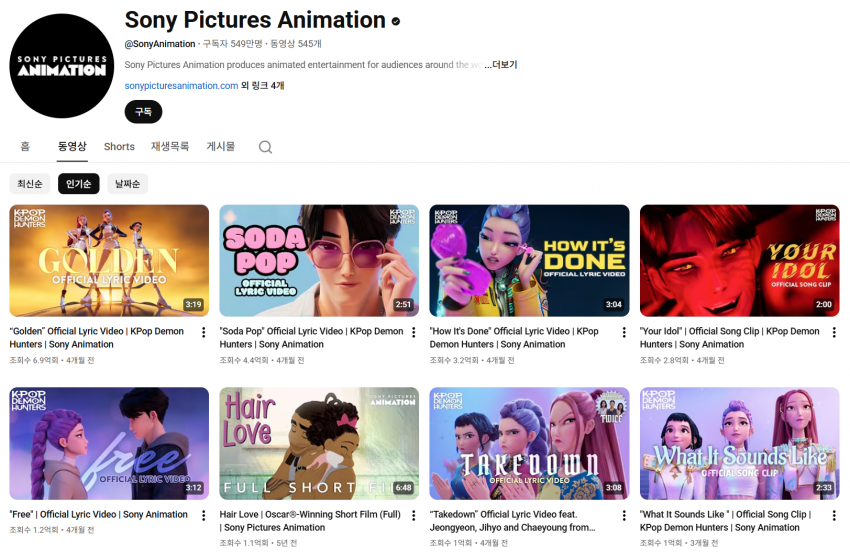
Task: Open the sonypicturesanimation.com link
Action: [x=181, y=86]
